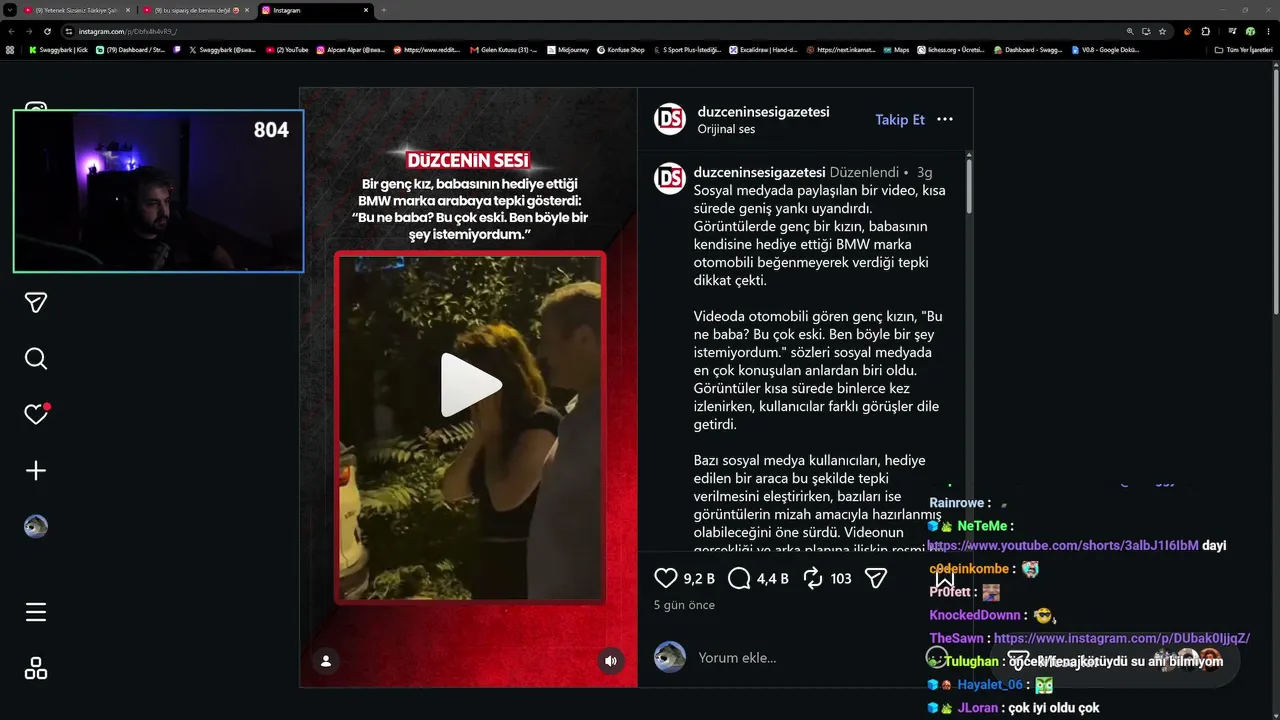Go forward in browser history

coord(29,31)
